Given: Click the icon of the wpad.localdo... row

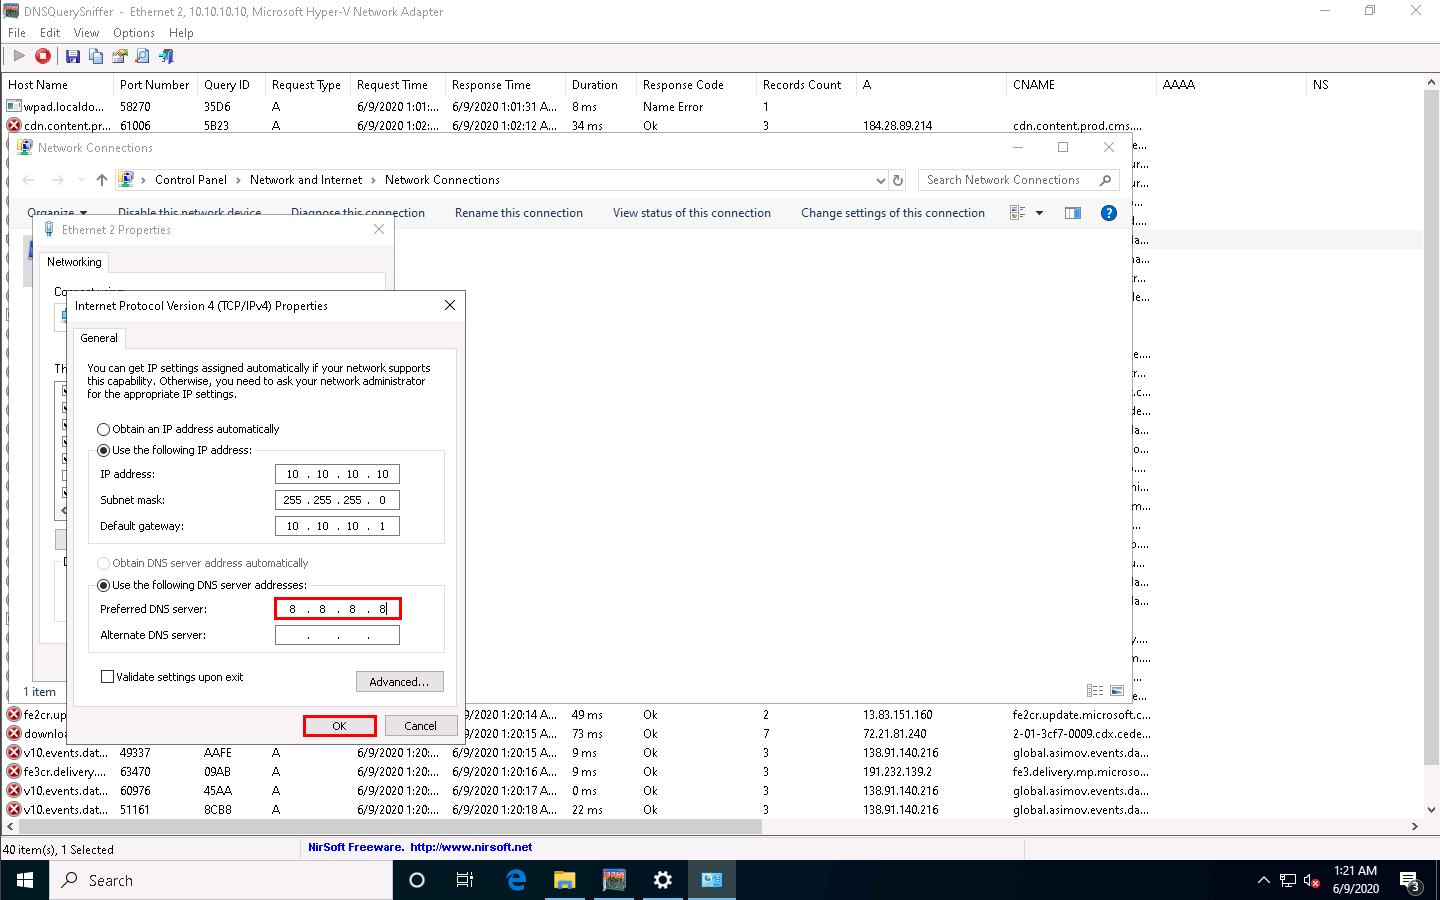Looking at the screenshot, I should tap(14, 106).
